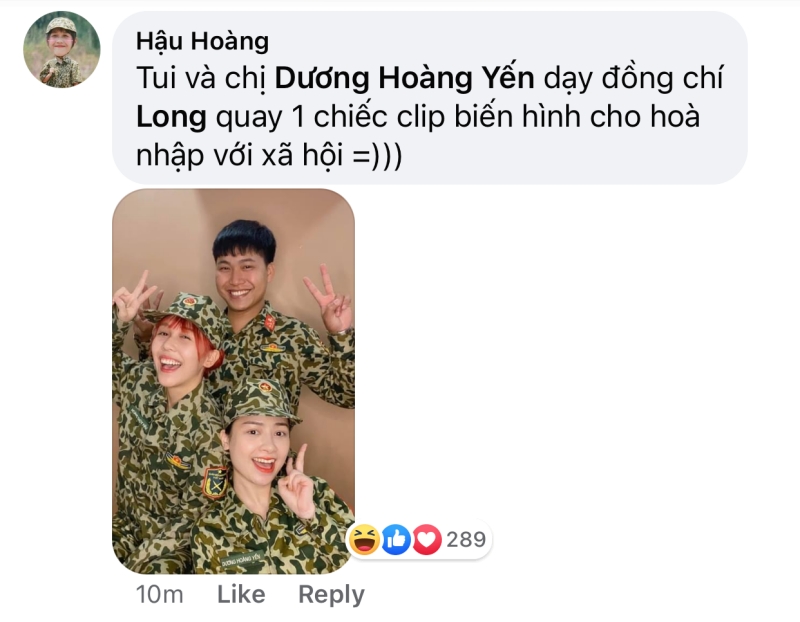Reply to Hậu Hoàng's comment

332,594
